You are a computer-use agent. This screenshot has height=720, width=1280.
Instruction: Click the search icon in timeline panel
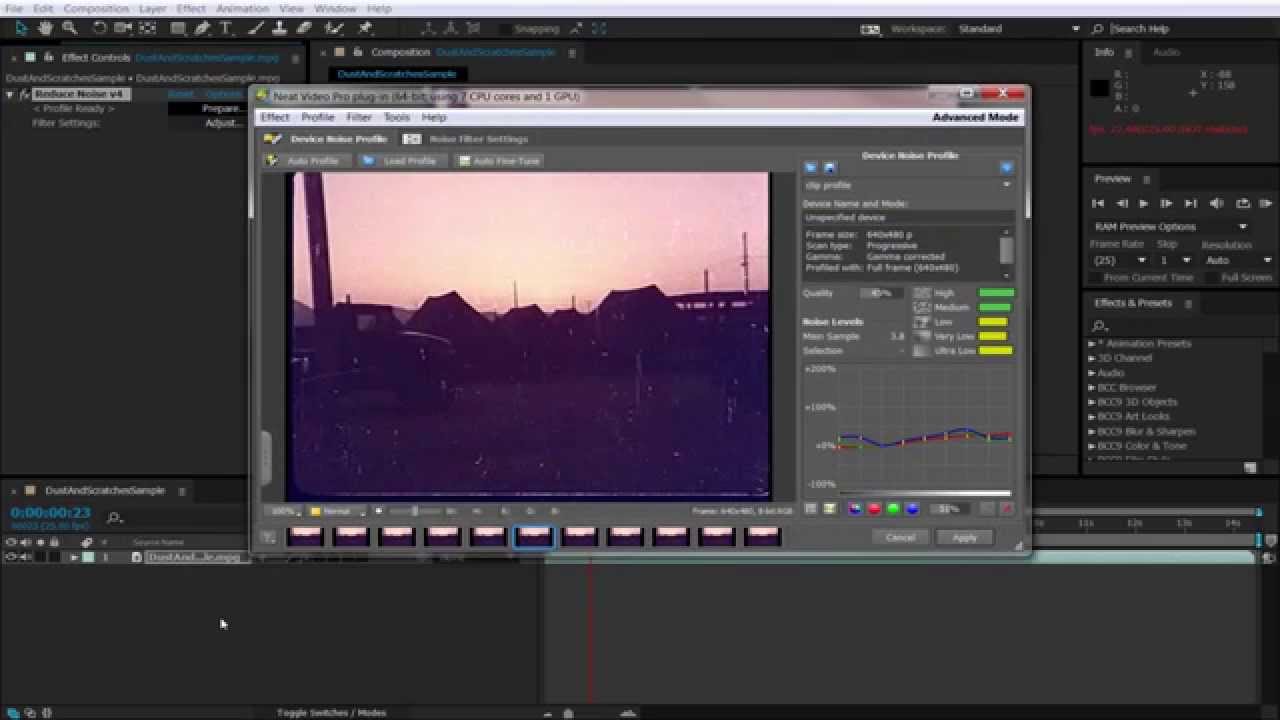pyautogui.click(x=114, y=517)
